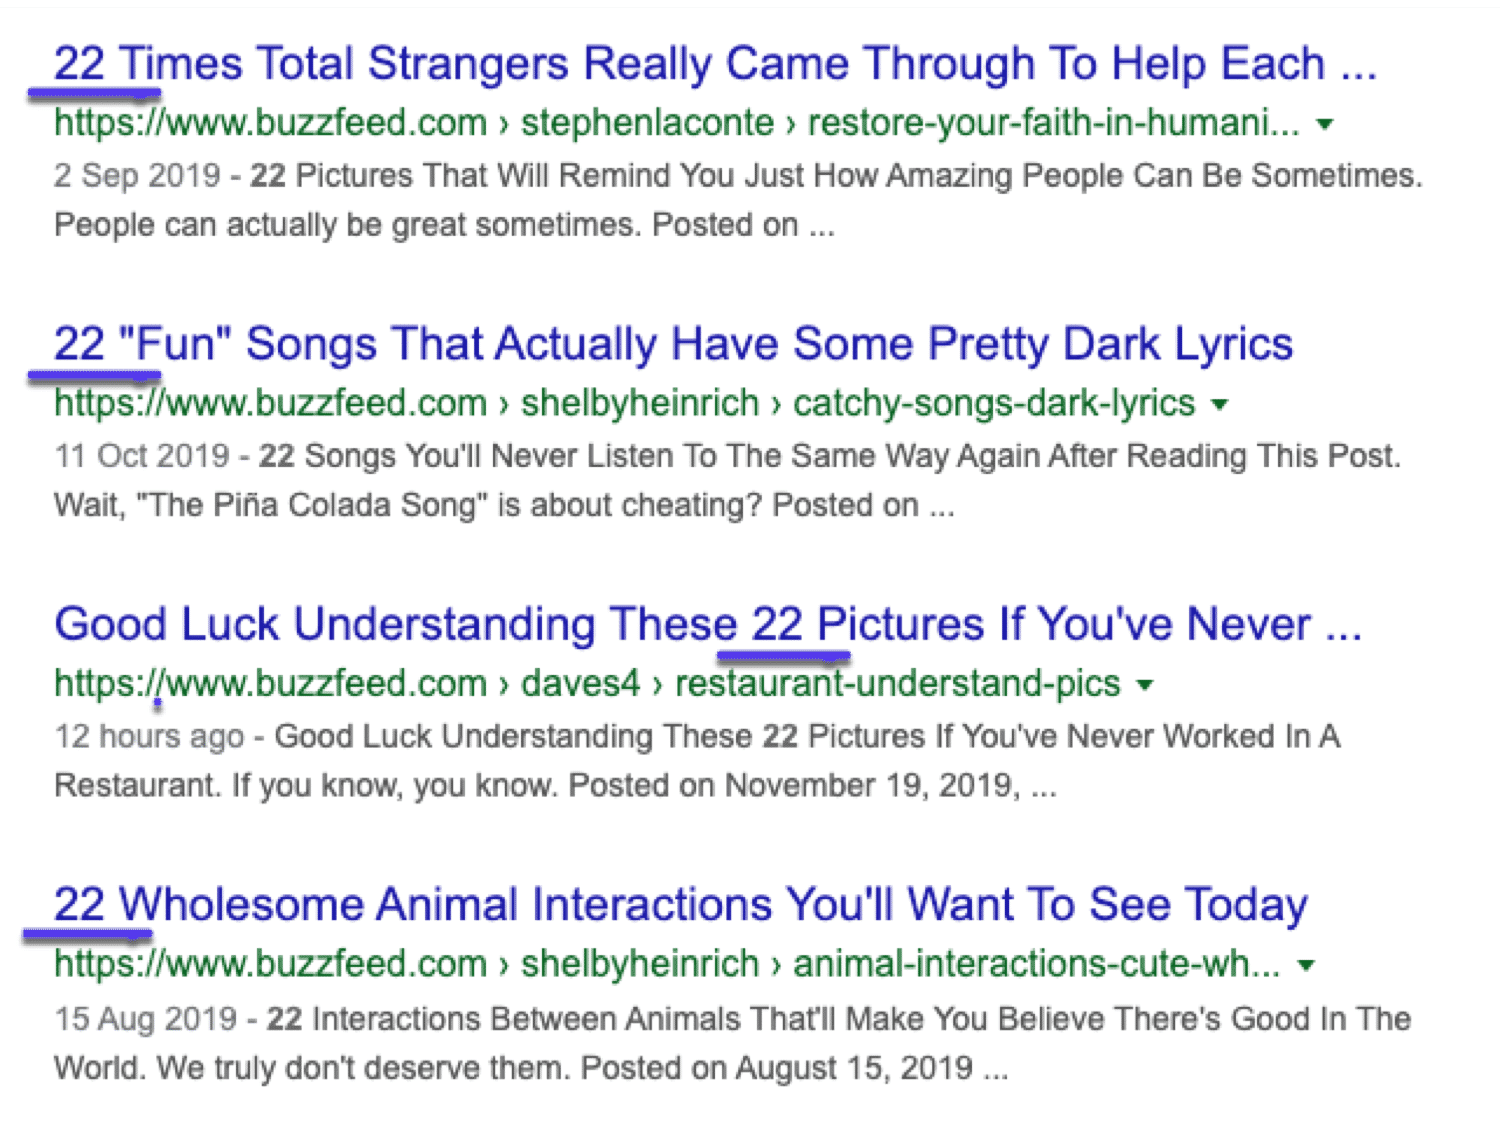
Task: Click the shelbyheinrich breadcrumb under the songs result
Action: click(638, 403)
